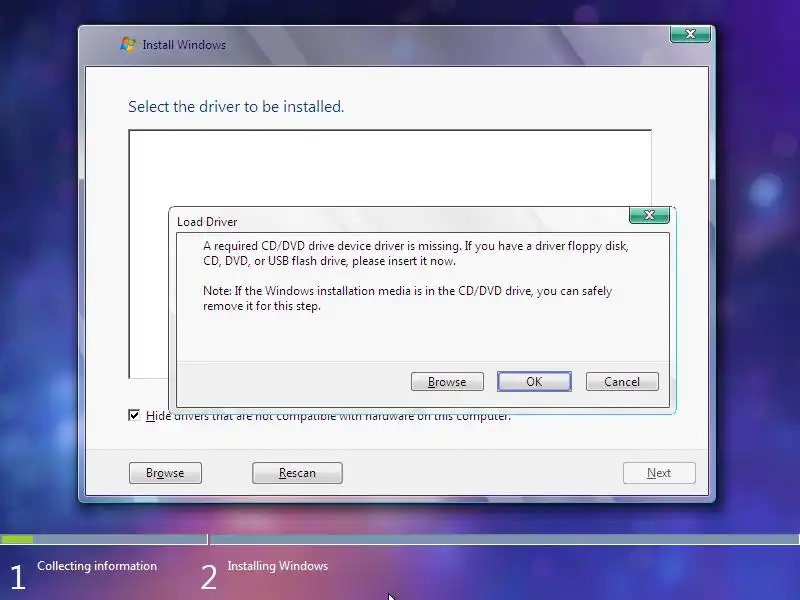Viewport: 800px width, 600px height.
Task: Click Browse in the Load Driver dialog
Action: tap(447, 382)
